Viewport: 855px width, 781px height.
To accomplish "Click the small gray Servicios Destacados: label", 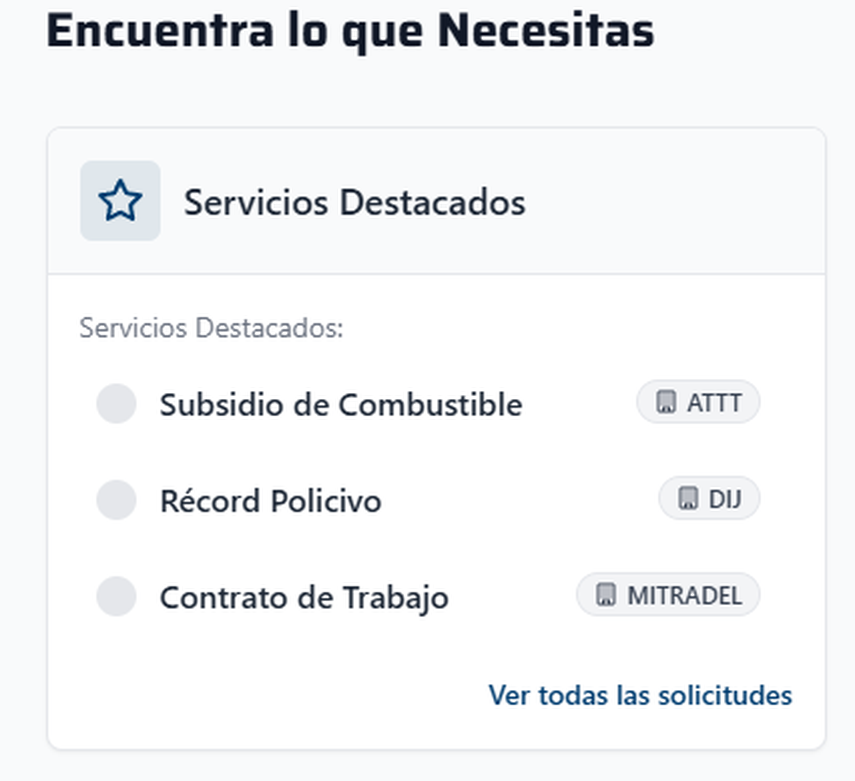I will click(211, 328).
